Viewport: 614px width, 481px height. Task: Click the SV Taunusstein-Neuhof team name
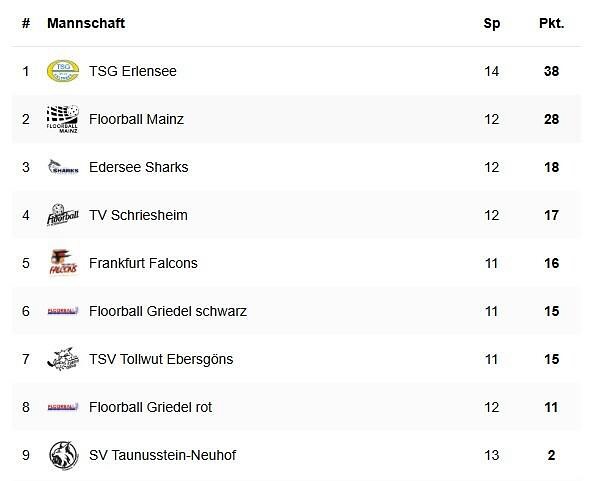[x=161, y=455]
